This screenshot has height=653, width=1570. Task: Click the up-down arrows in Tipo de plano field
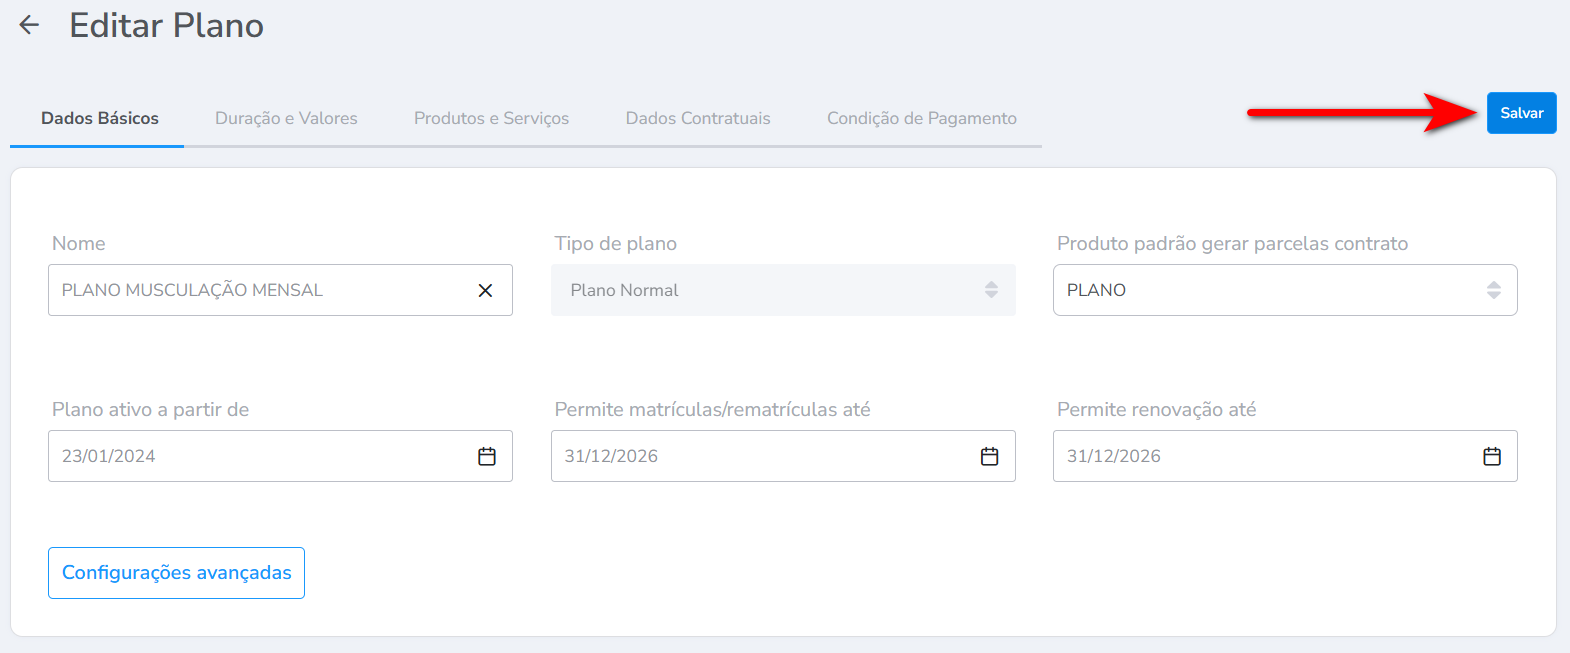pyautogui.click(x=991, y=290)
